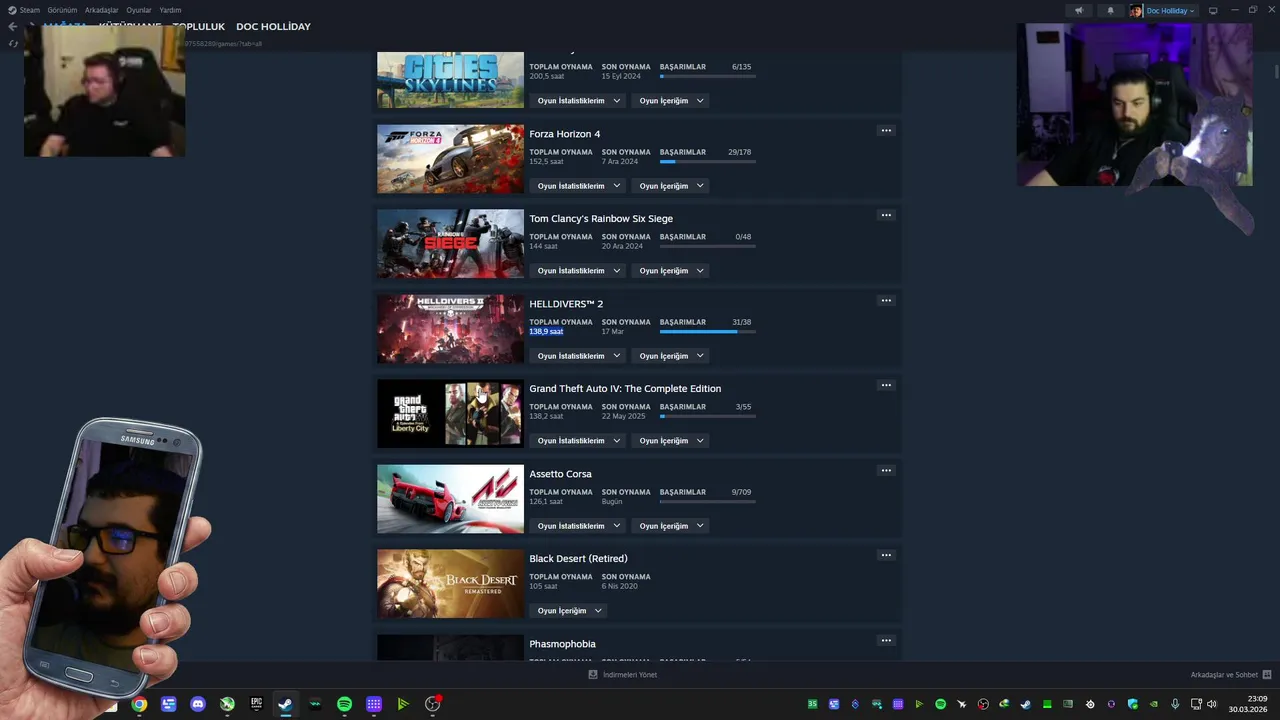Open the Assetto Corsa title link
The image size is (1280, 720).
(x=560, y=474)
